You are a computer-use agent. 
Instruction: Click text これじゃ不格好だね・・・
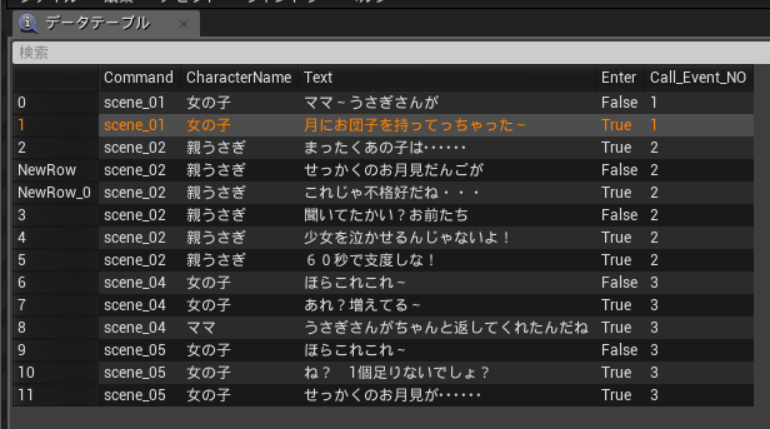[392, 193]
